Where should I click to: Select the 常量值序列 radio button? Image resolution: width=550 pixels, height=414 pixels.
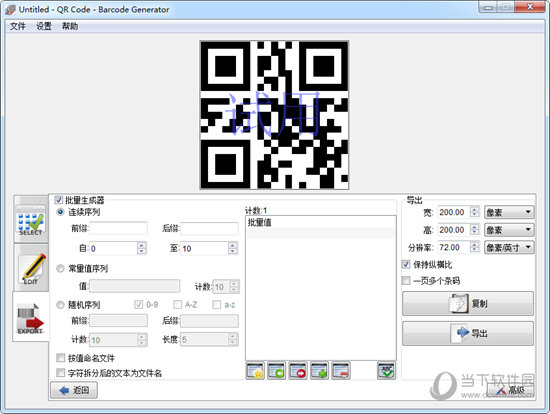point(60,268)
